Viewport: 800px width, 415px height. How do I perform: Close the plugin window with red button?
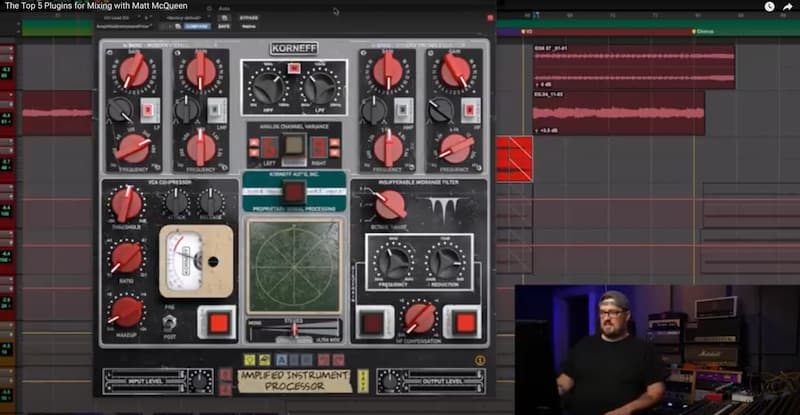click(490, 18)
